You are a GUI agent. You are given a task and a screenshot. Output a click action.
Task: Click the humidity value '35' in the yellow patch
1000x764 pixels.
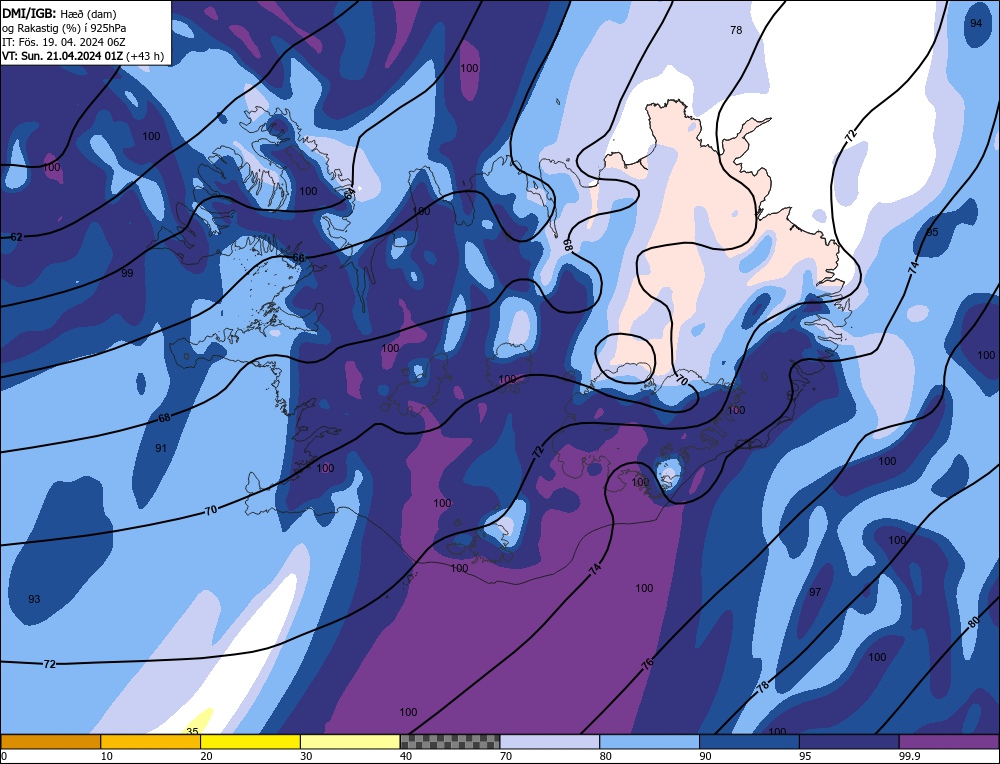coord(193,731)
